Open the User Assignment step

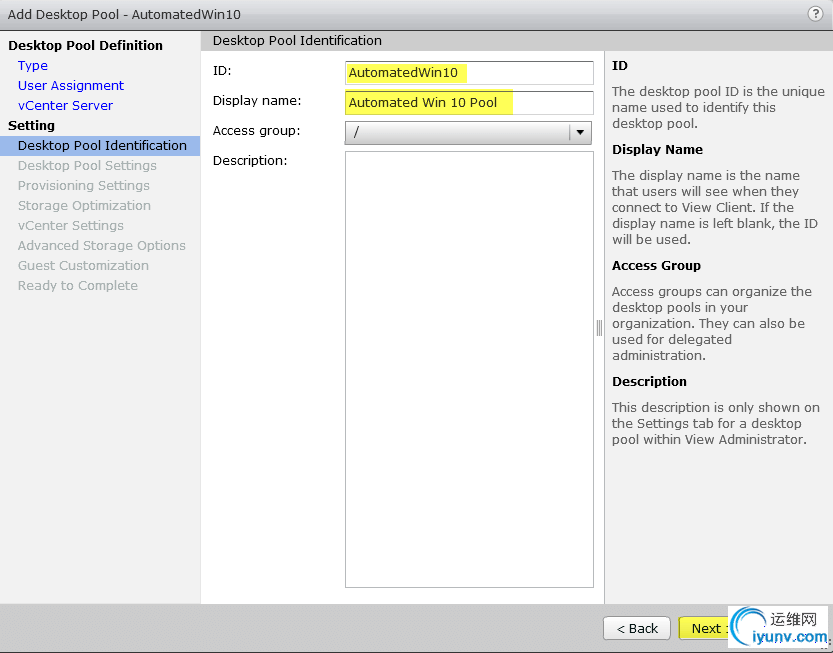coord(71,86)
